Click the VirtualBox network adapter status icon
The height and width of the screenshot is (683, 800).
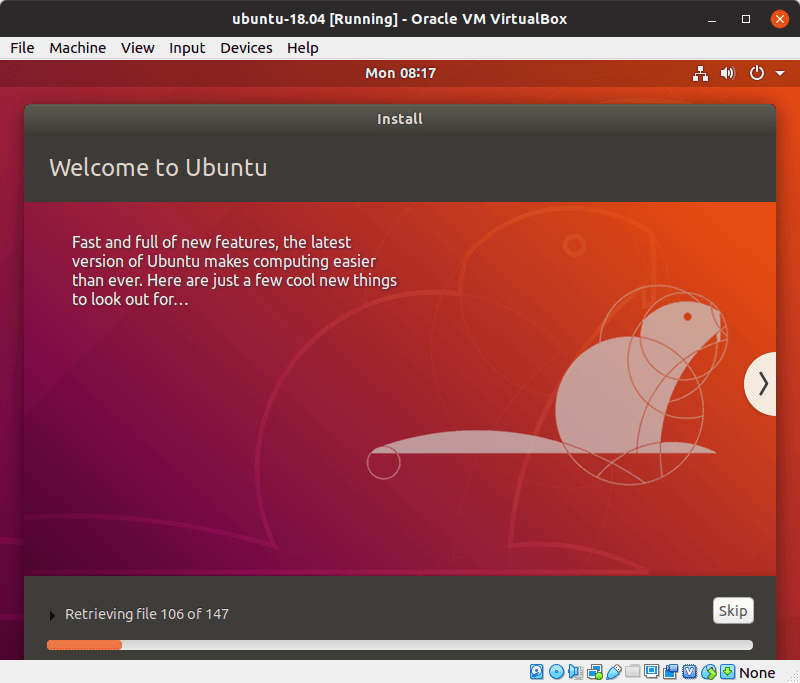coord(594,672)
